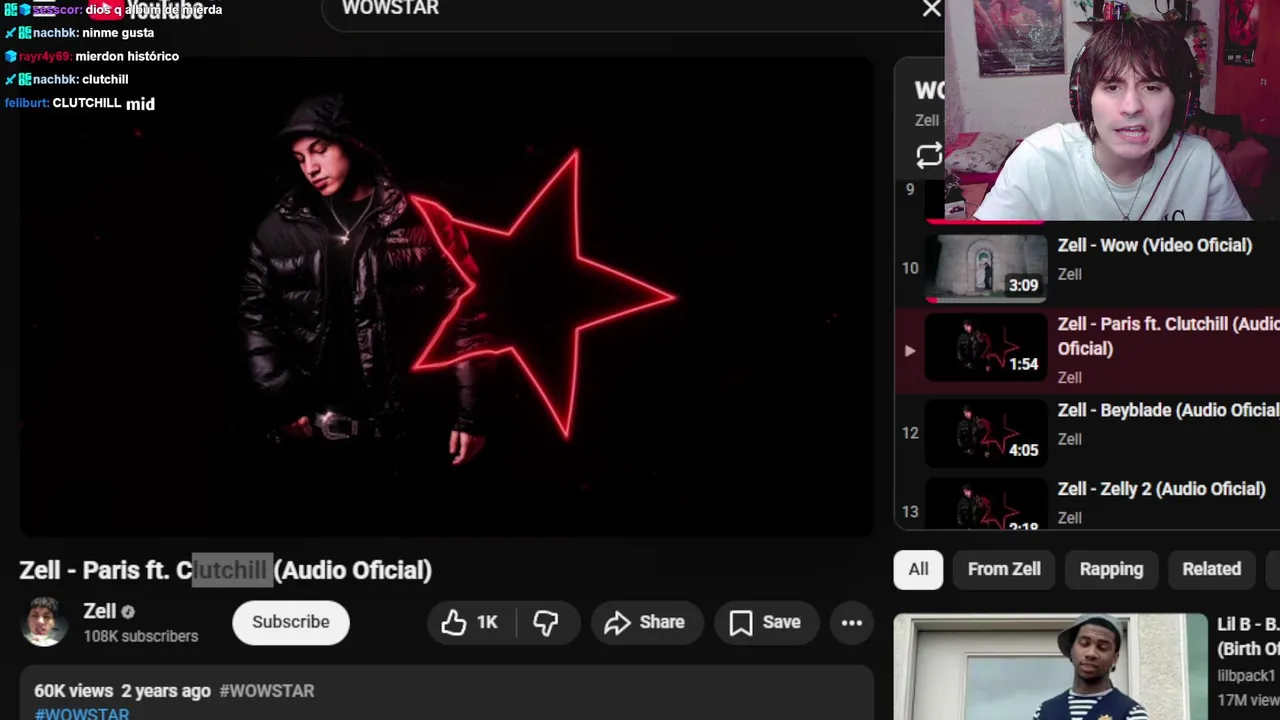The image size is (1280, 720).
Task: Open the Beyblade thumbnail showing 4:05
Action: click(986, 434)
